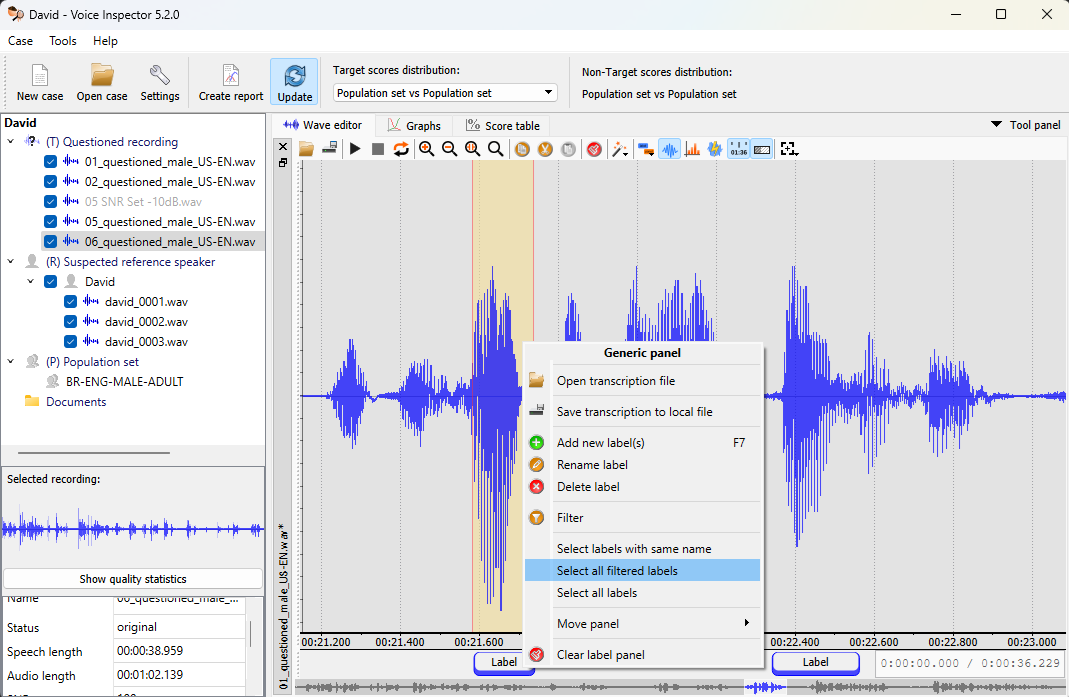
Task: Open the Help menu
Action: pyautogui.click(x=106, y=41)
